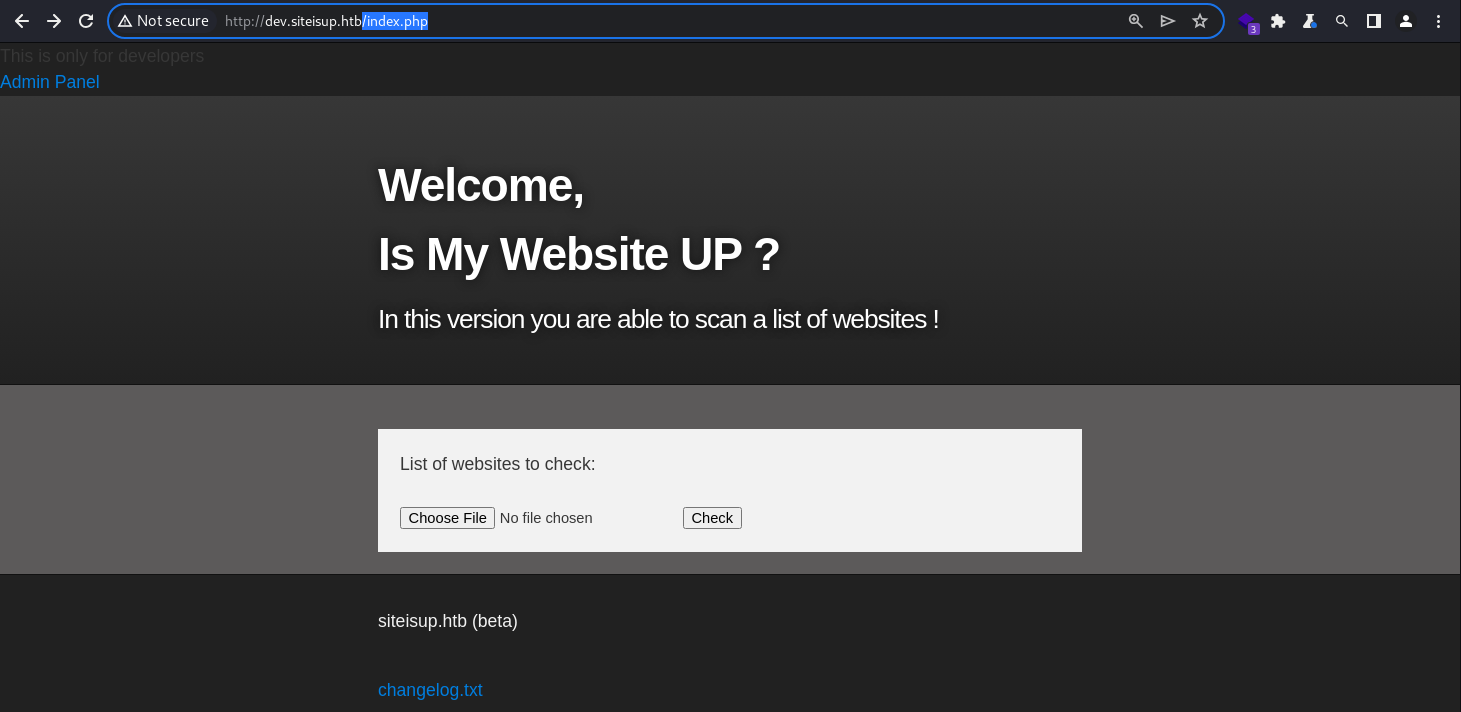This screenshot has height=712, width=1461.
Task: Open the Not secure site info
Action: tap(163, 21)
